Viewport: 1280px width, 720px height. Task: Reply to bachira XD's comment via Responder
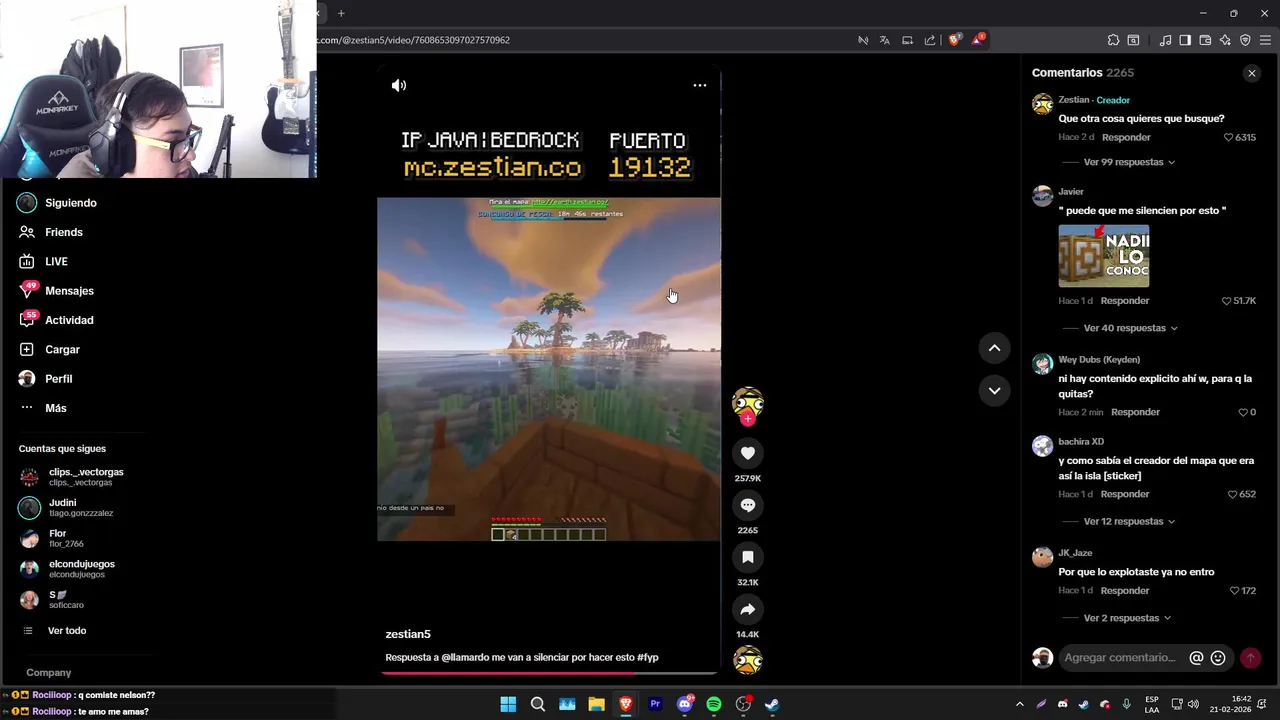[x=1124, y=494]
